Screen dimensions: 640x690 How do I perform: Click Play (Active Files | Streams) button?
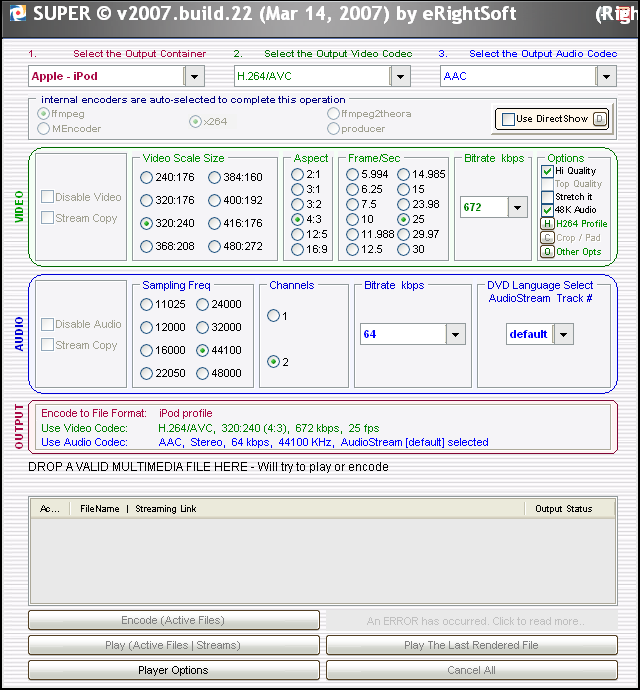174,646
